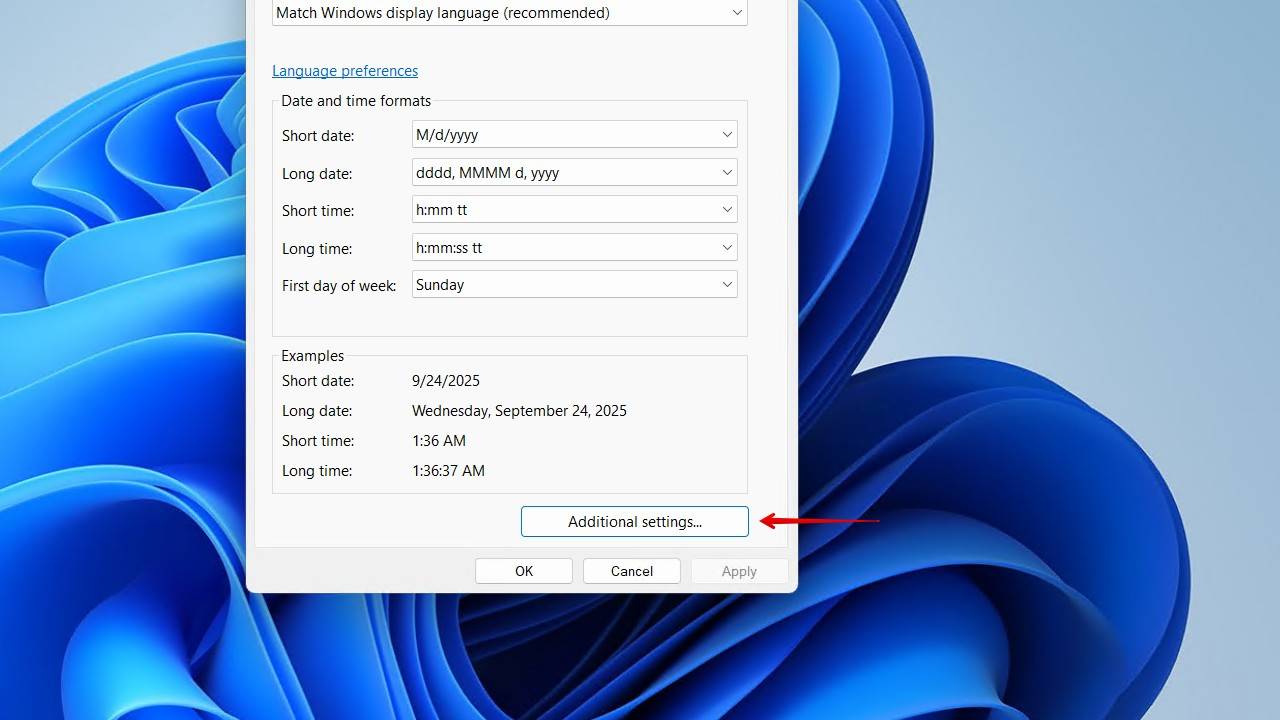This screenshot has height=720, width=1280.
Task: Click the Additional settings button
Action: pos(634,521)
